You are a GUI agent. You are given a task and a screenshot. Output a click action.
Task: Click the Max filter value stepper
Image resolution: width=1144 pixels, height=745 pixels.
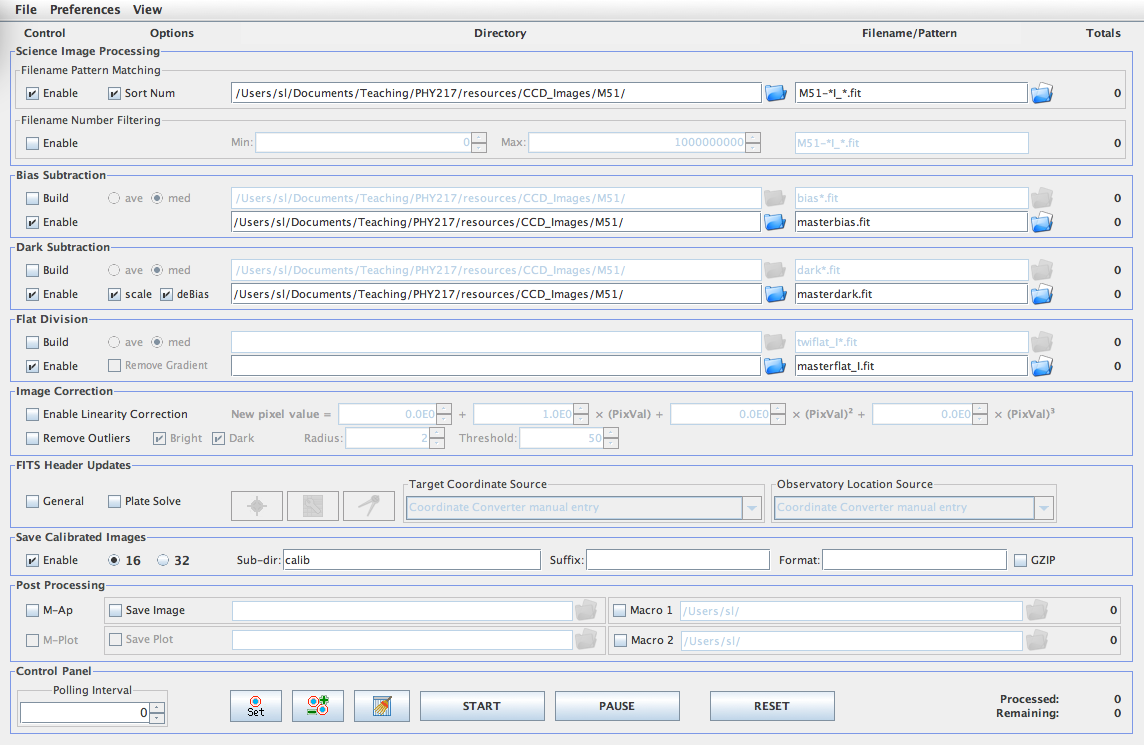(x=753, y=142)
